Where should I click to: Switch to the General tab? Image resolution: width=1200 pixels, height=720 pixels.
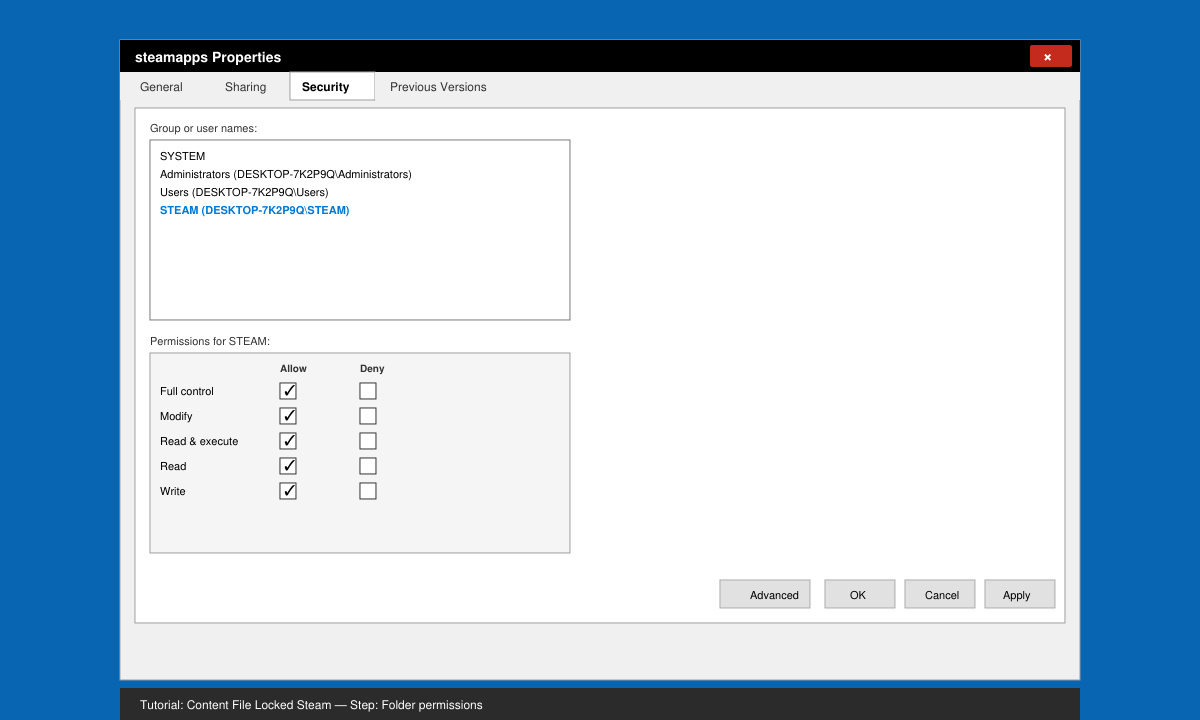[x=161, y=87]
